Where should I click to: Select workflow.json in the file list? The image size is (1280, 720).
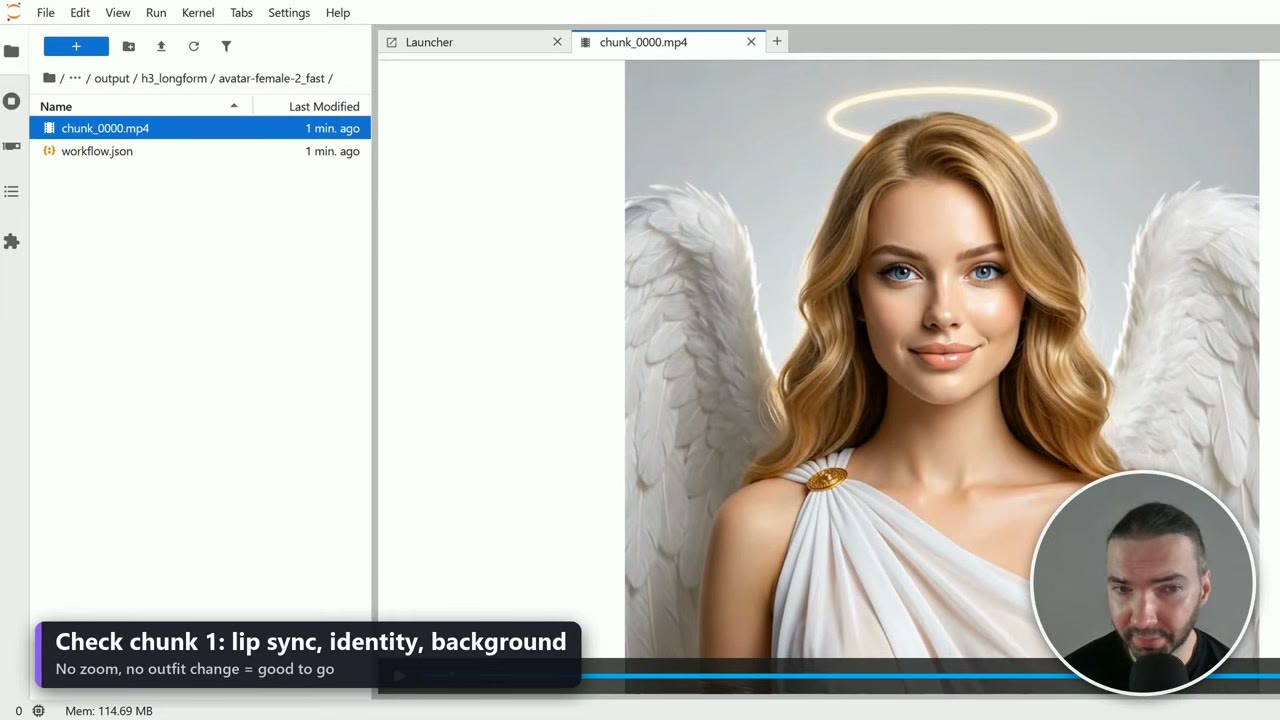click(x=200, y=151)
